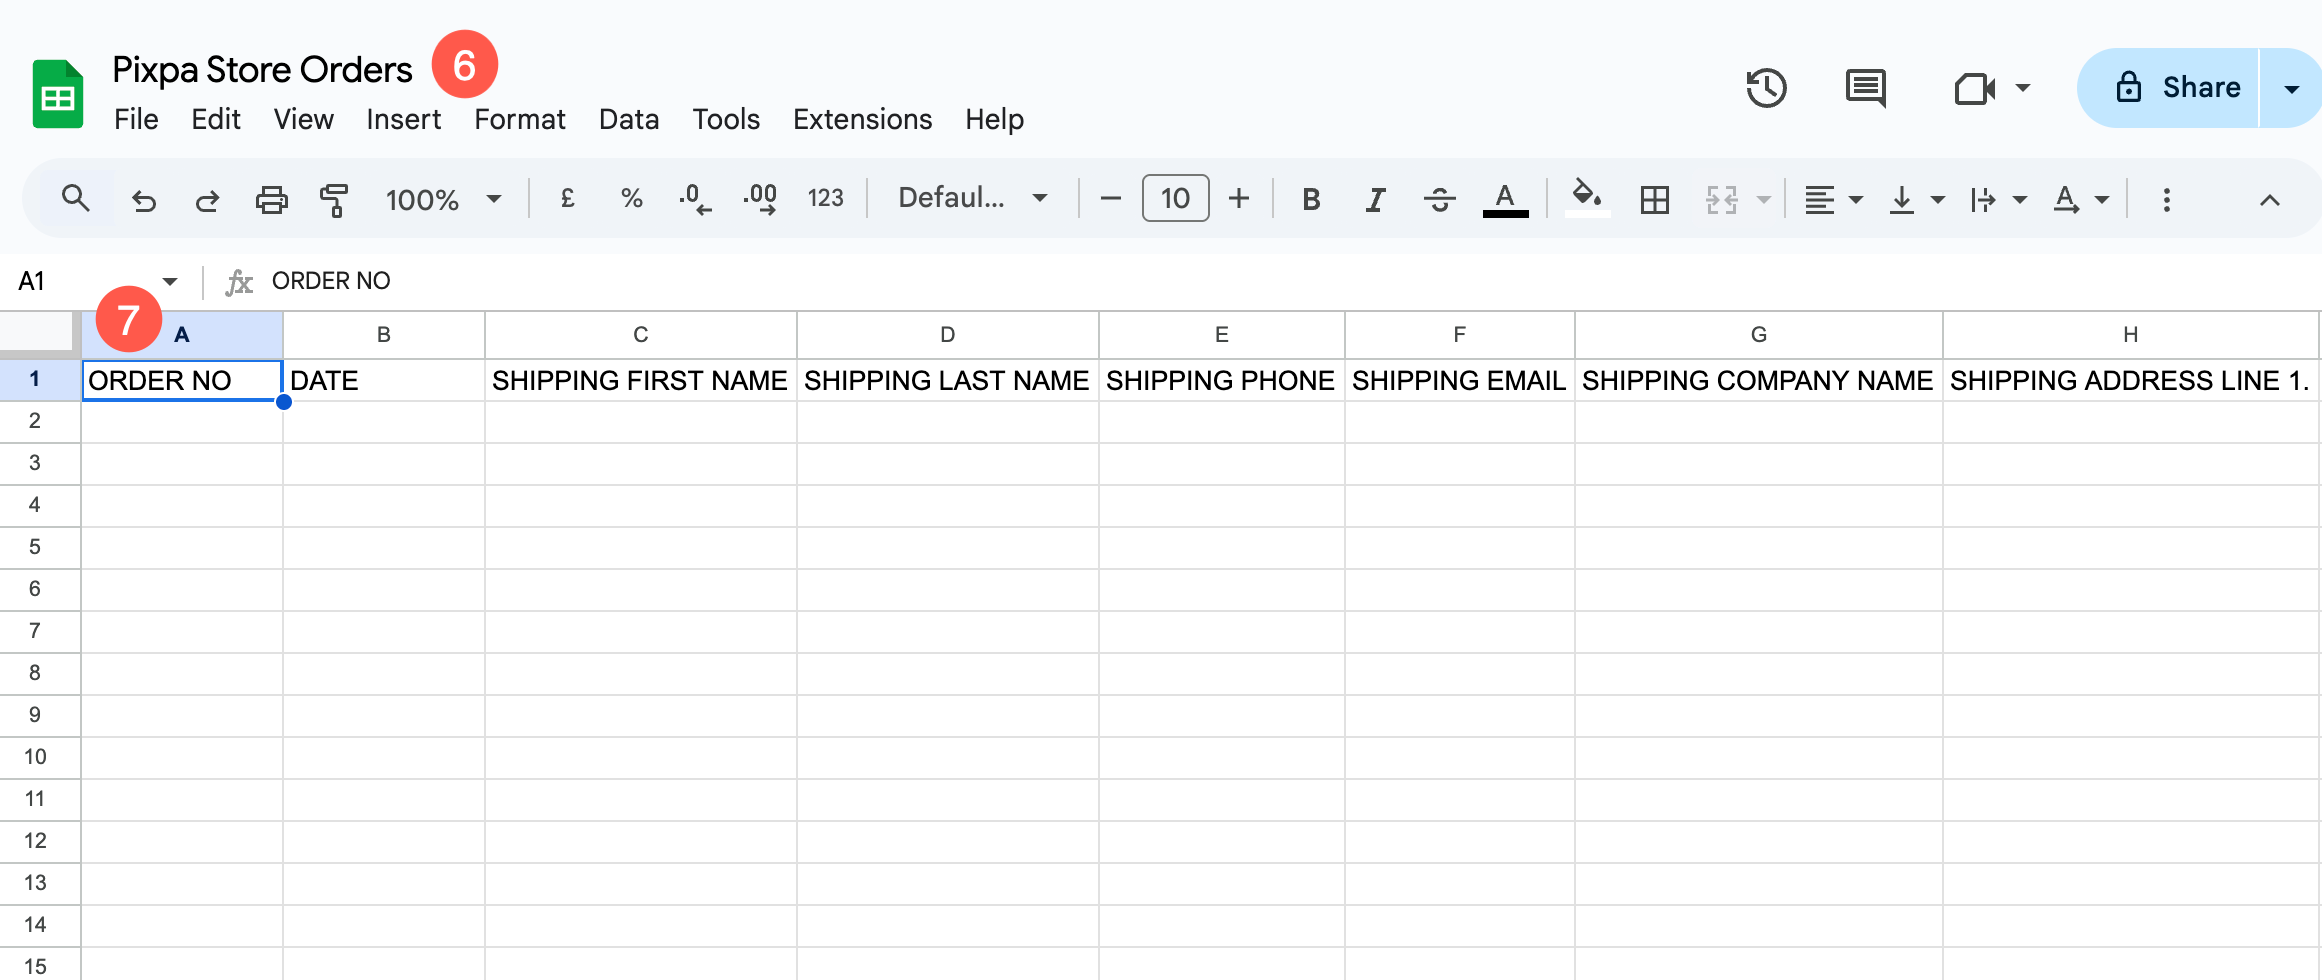Hide the menus with the collapse chevron
2322x980 pixels.
click(2269, 200)
